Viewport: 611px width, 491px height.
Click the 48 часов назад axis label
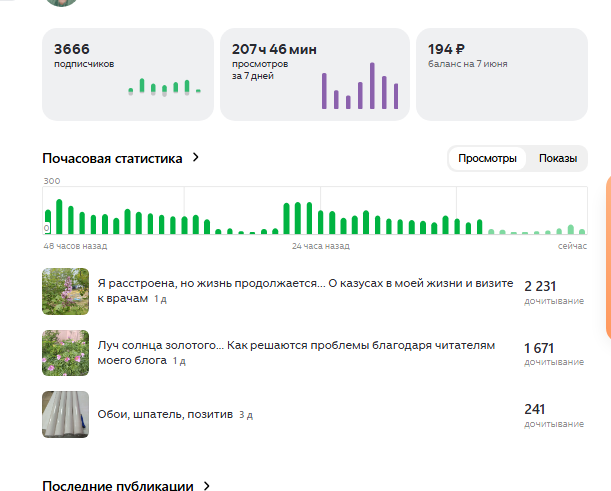click(75, 246)
